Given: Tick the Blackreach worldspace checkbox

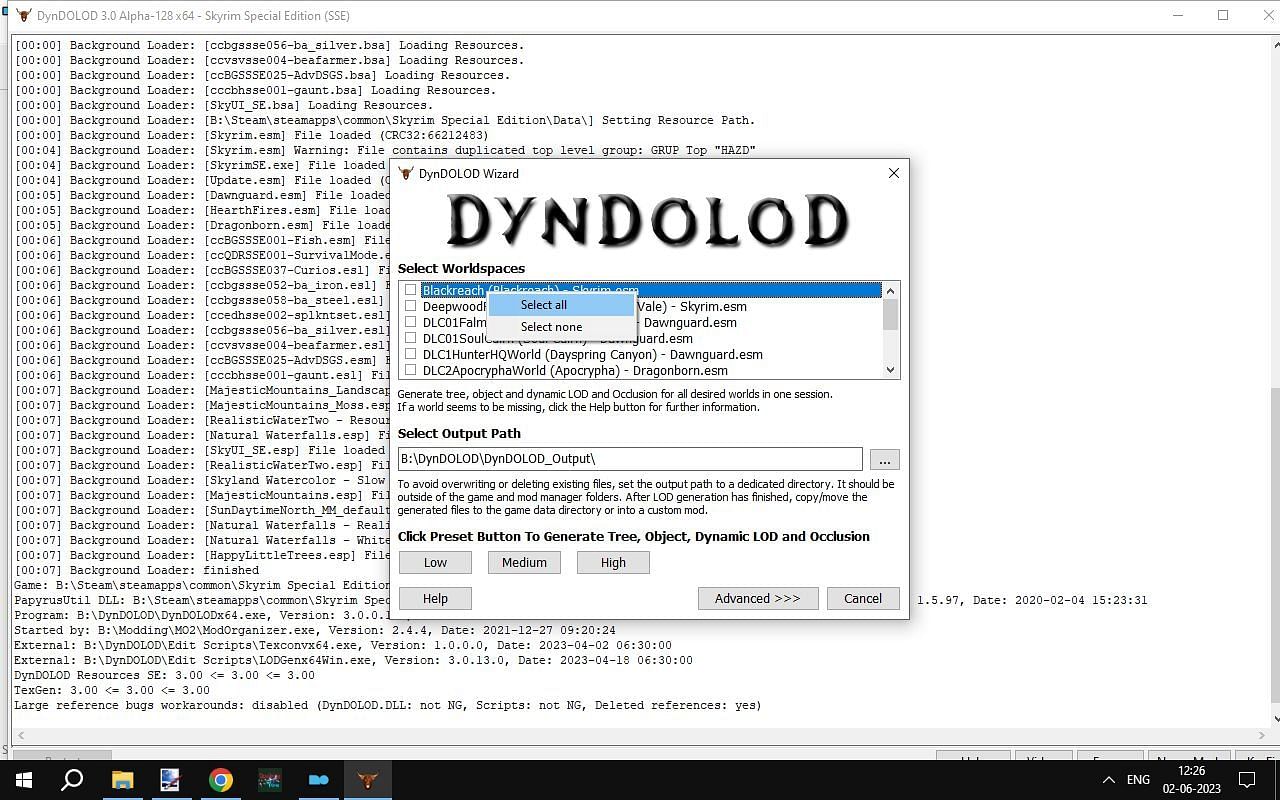Looking at the screenshot, I should pos(410,290).
